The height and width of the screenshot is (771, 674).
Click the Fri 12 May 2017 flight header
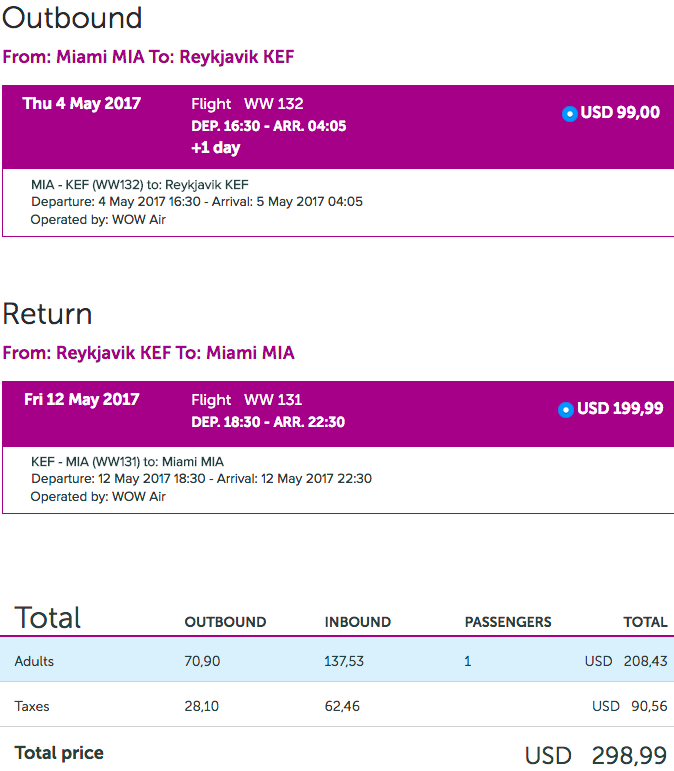pos(82,399)
